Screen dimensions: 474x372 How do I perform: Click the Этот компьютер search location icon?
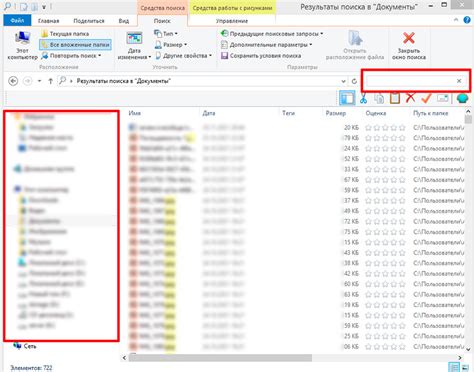pos(22,46)
